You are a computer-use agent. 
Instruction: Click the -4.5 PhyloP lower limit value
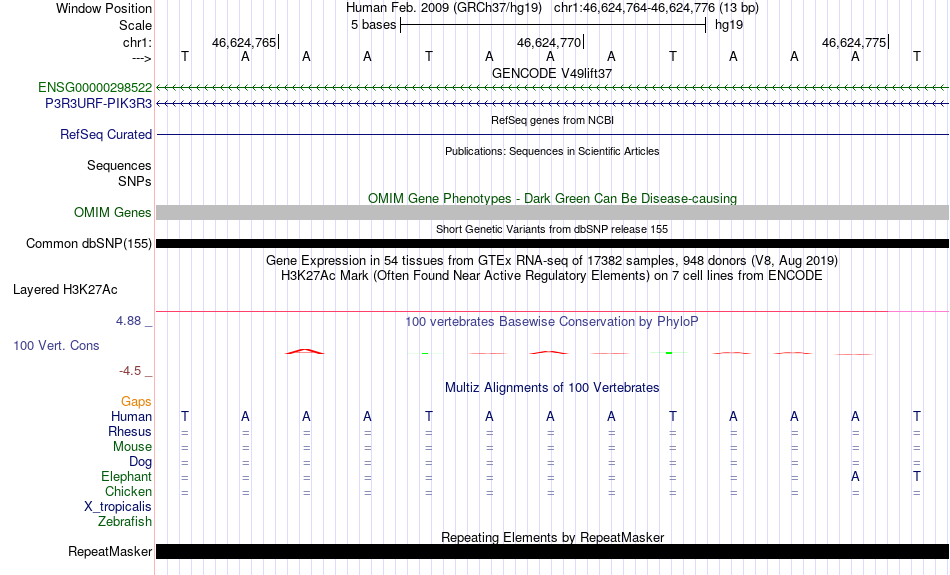pyautogui.click(x=130, y=371)
